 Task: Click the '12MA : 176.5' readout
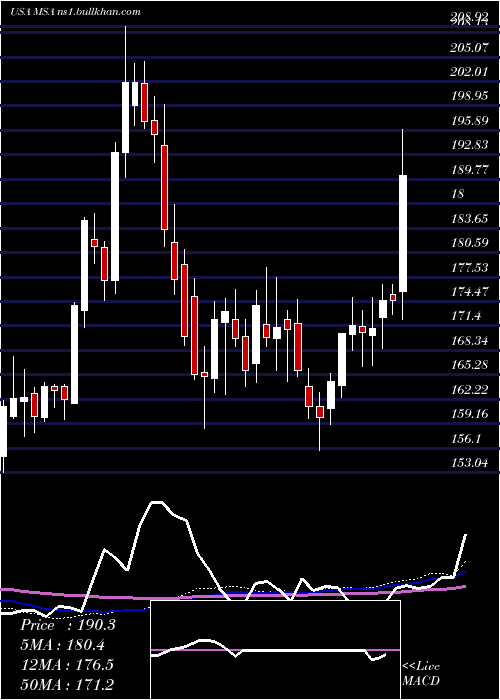[67, 664]
